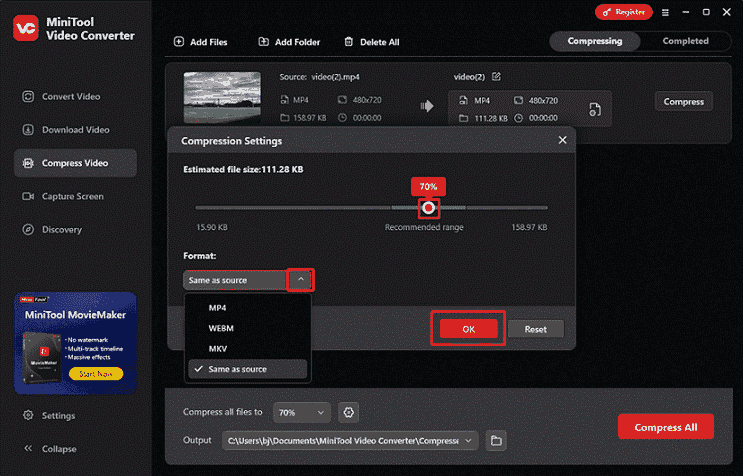The width and height of the screenshot is (743, 476).
Task: Click the Estimated file size 111.28 KB text
Action: pos(243,169)
